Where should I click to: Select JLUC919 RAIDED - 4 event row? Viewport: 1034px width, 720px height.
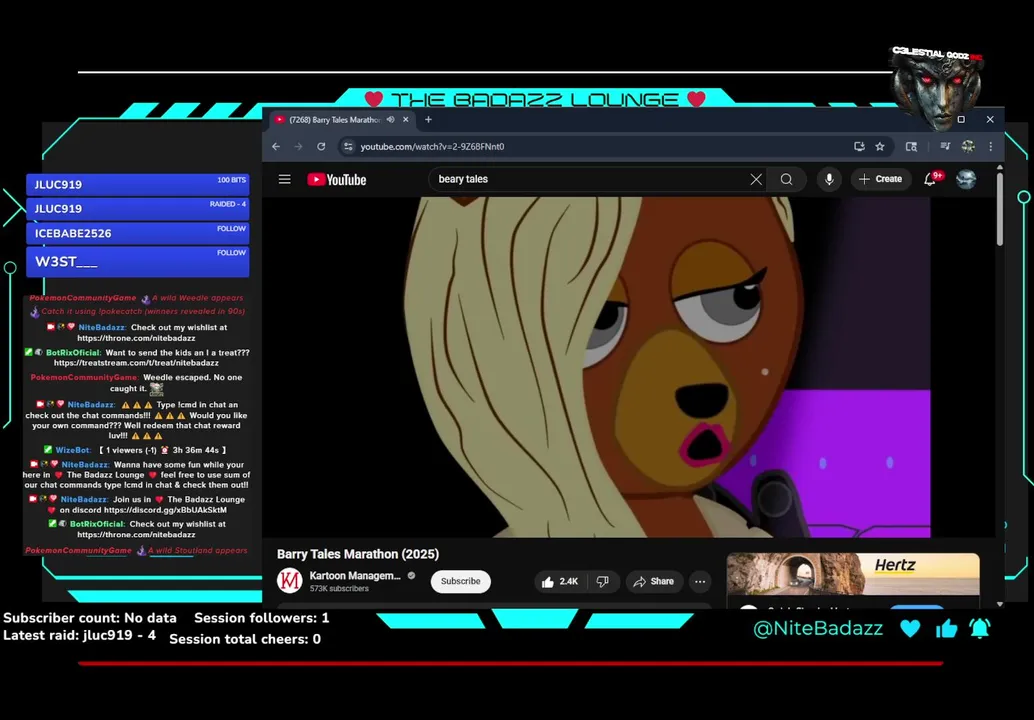[138, 208]
